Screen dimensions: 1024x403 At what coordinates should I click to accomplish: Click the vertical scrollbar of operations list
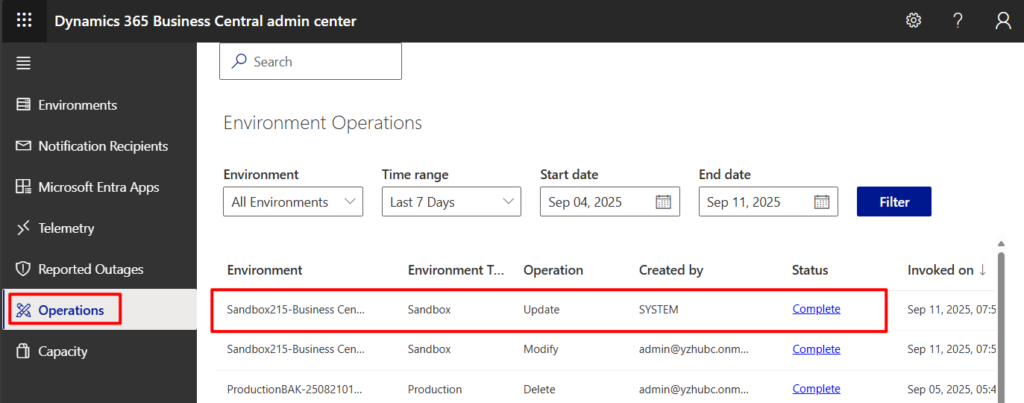tap(1001, 320)
